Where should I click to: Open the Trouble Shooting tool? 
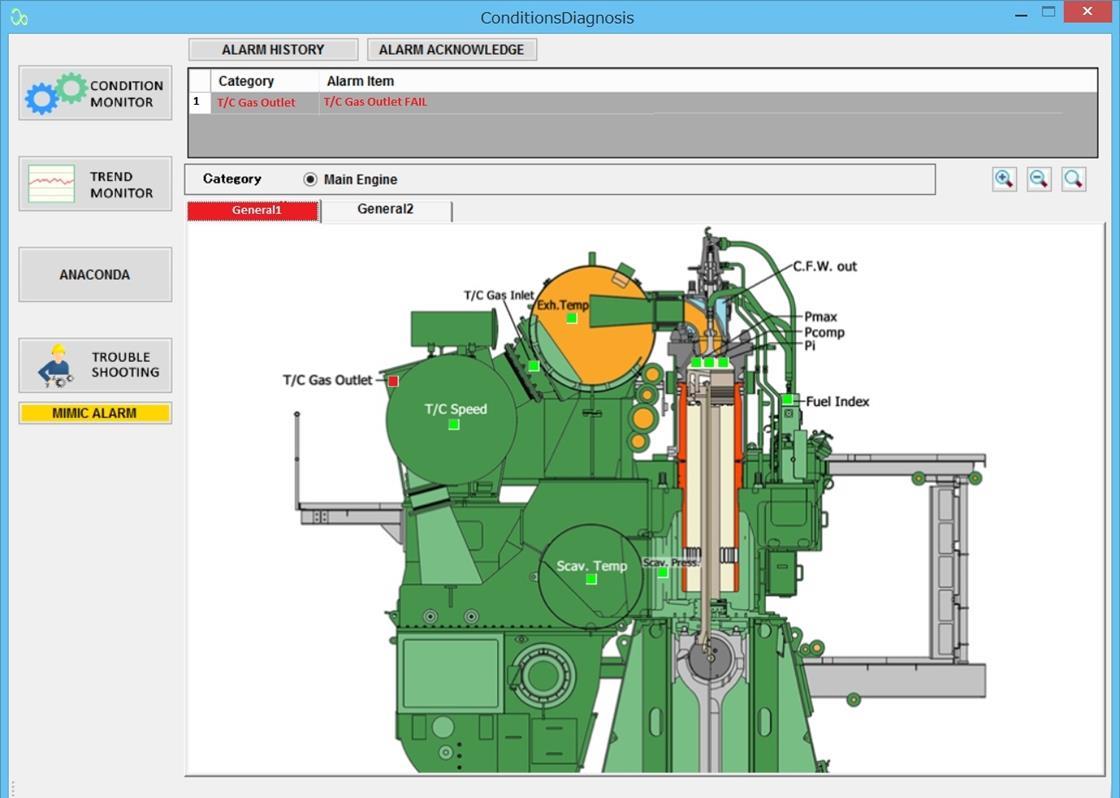[x=95, y=364]
